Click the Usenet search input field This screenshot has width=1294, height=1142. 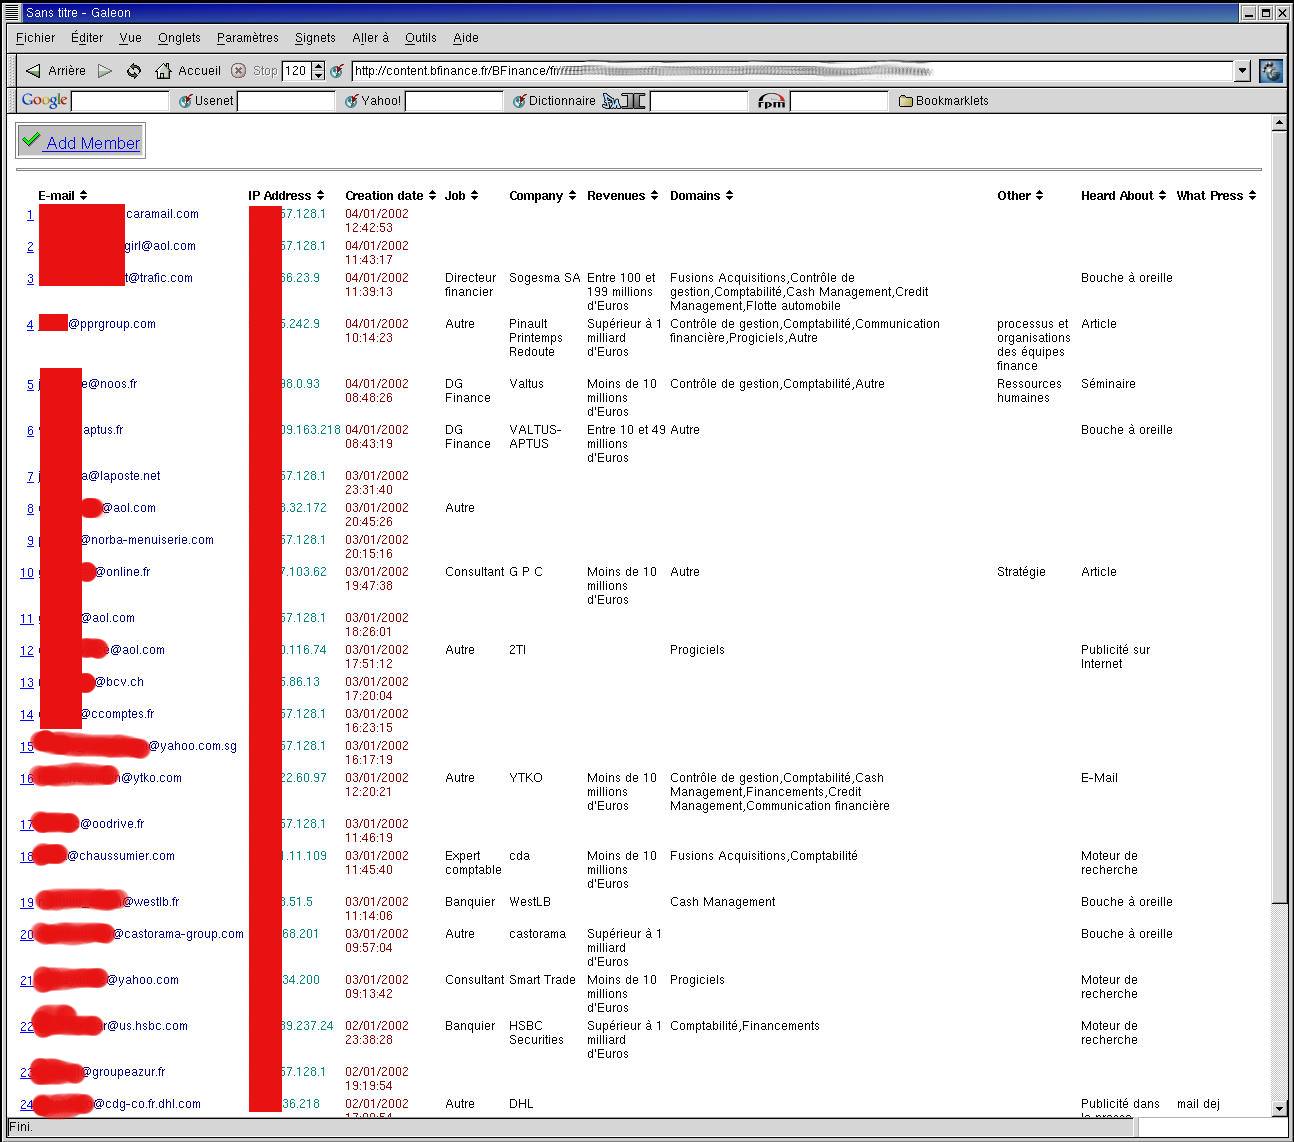point(286,101)
